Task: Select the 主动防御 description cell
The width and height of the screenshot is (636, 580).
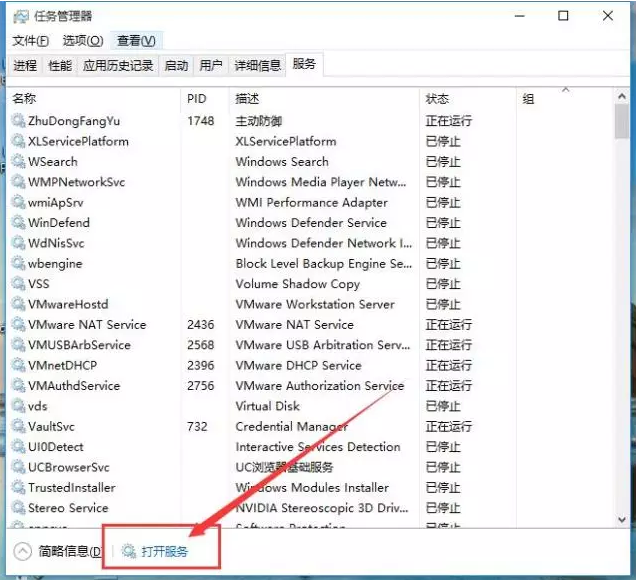Action: [259, 121]
